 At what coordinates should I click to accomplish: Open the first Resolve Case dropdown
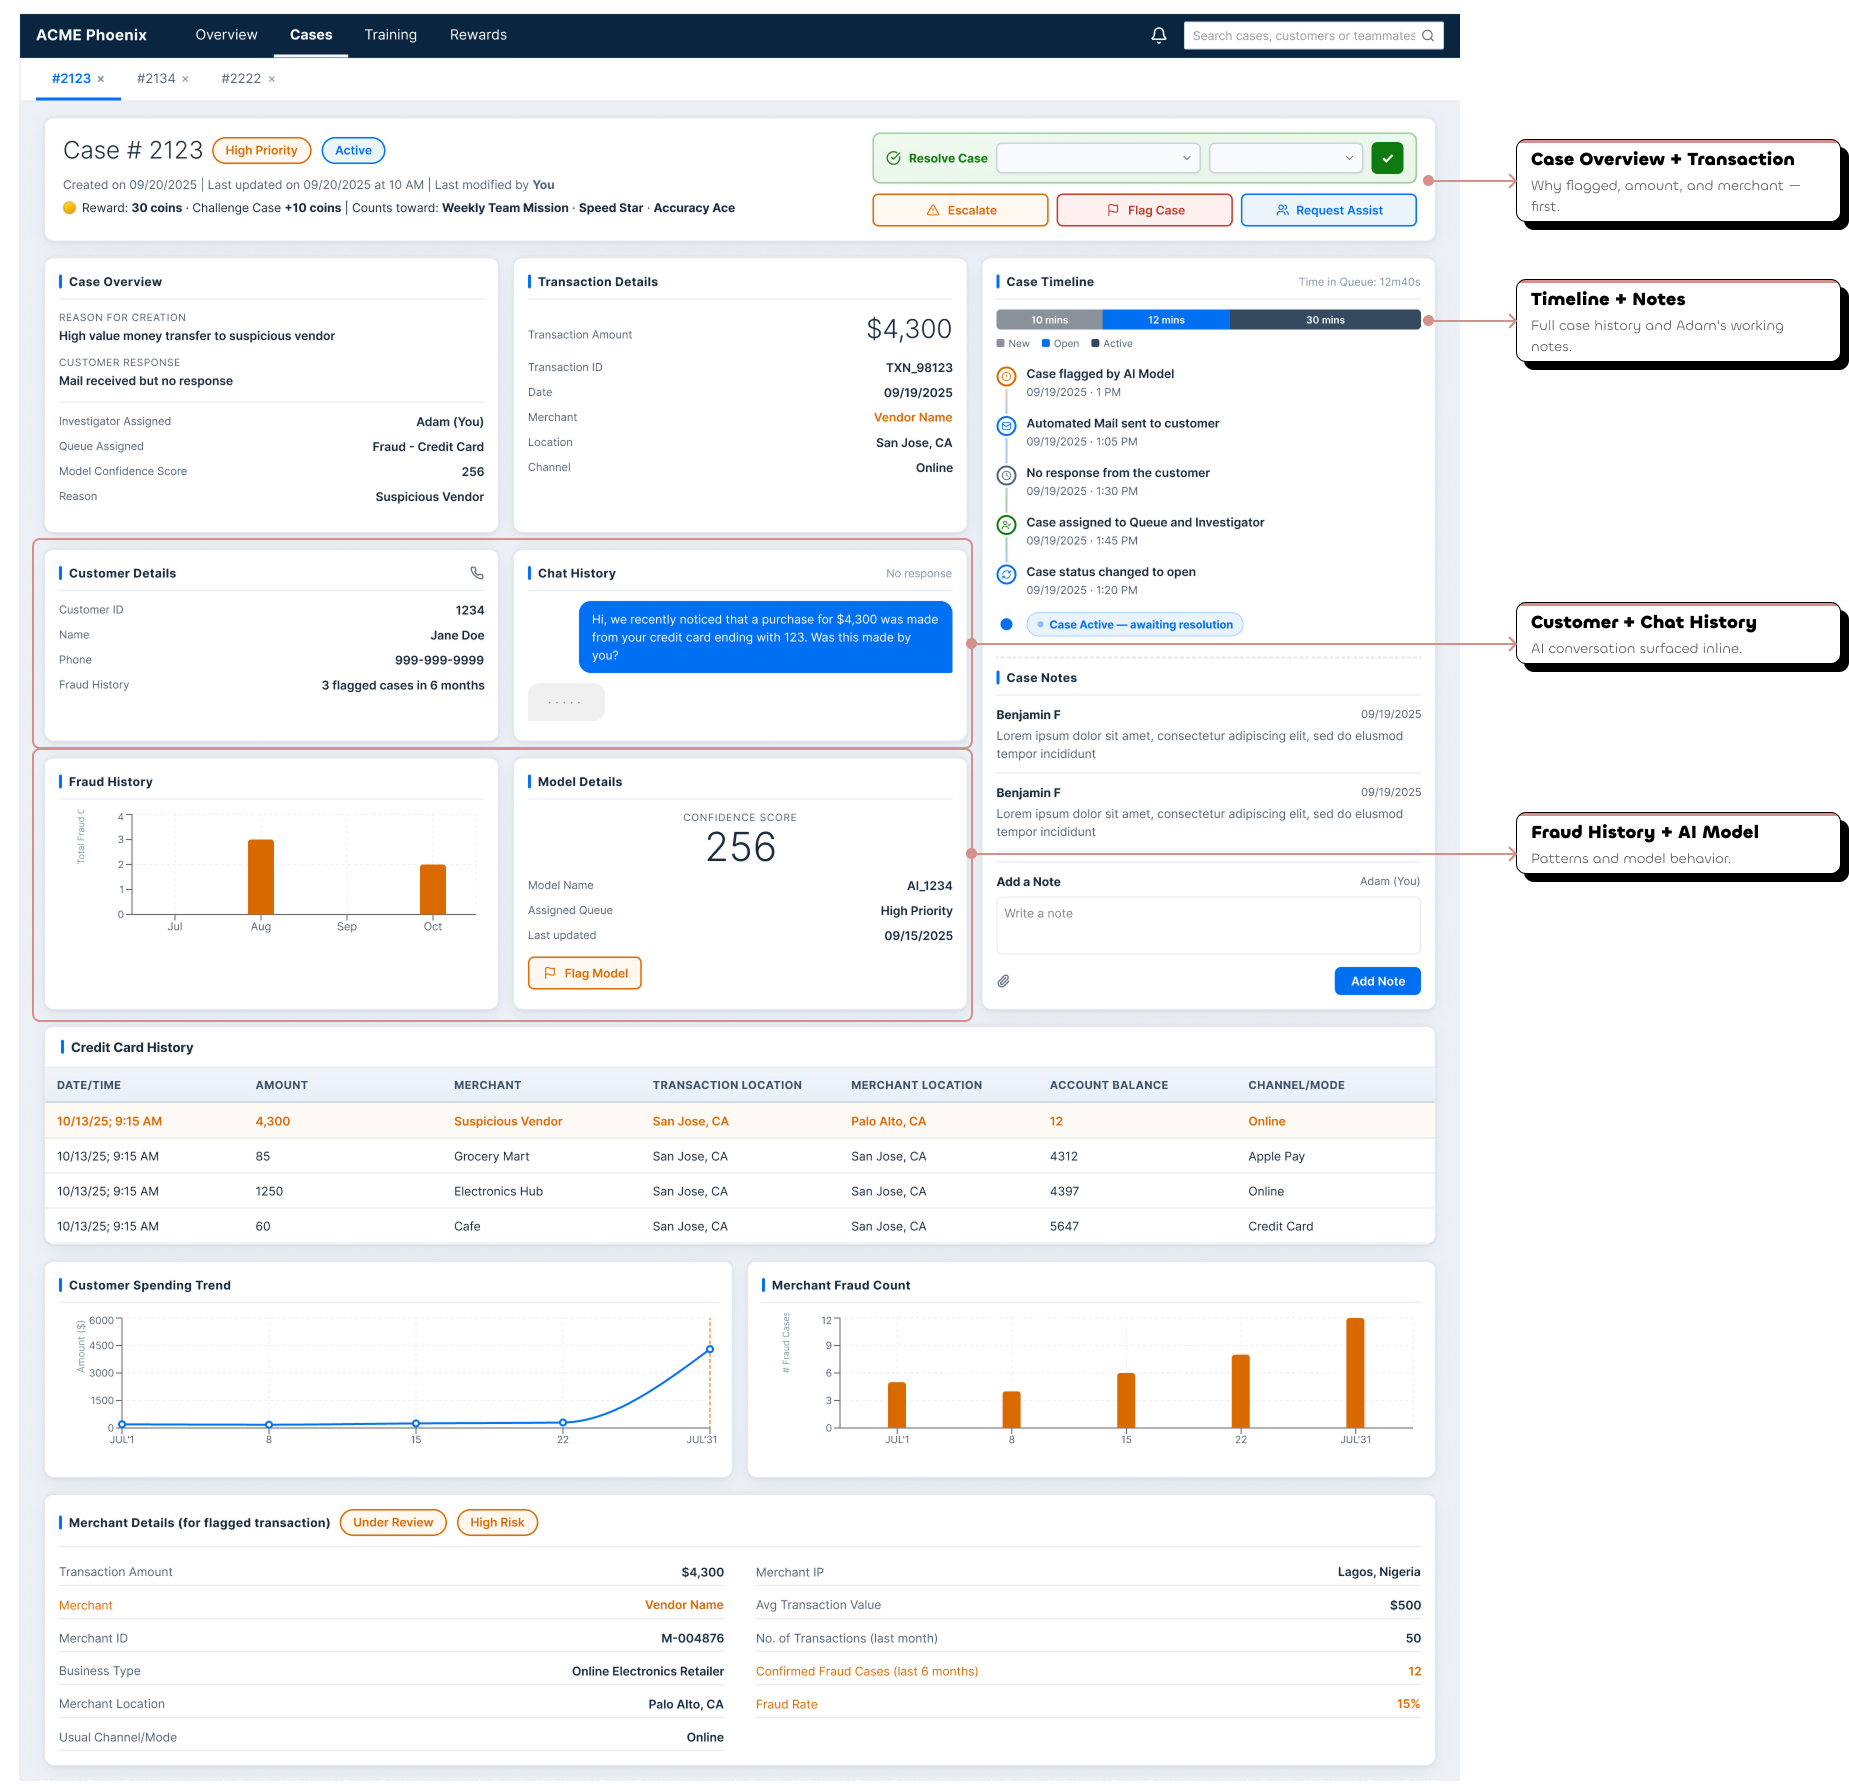pos(1099,158)
